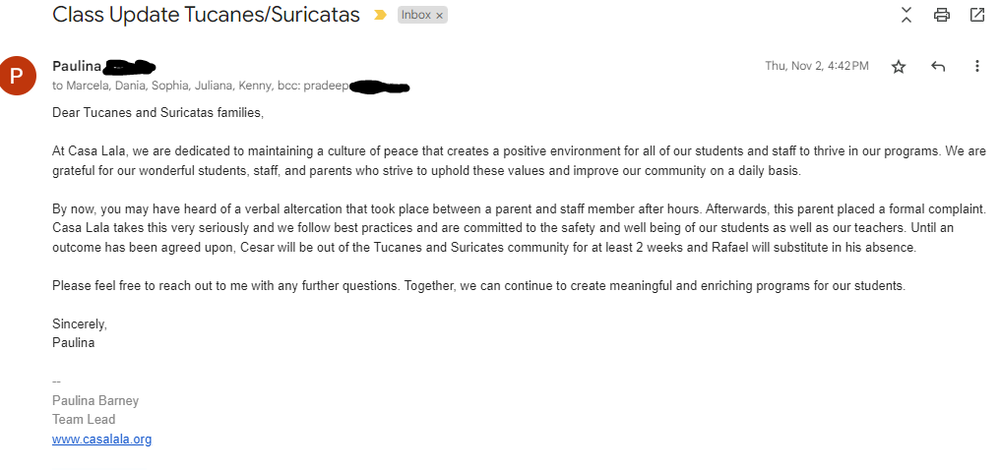The width and height of the screenshot is (1000, 470).
Task: Open the three-dot More options menu
Action: coord(977,67)
